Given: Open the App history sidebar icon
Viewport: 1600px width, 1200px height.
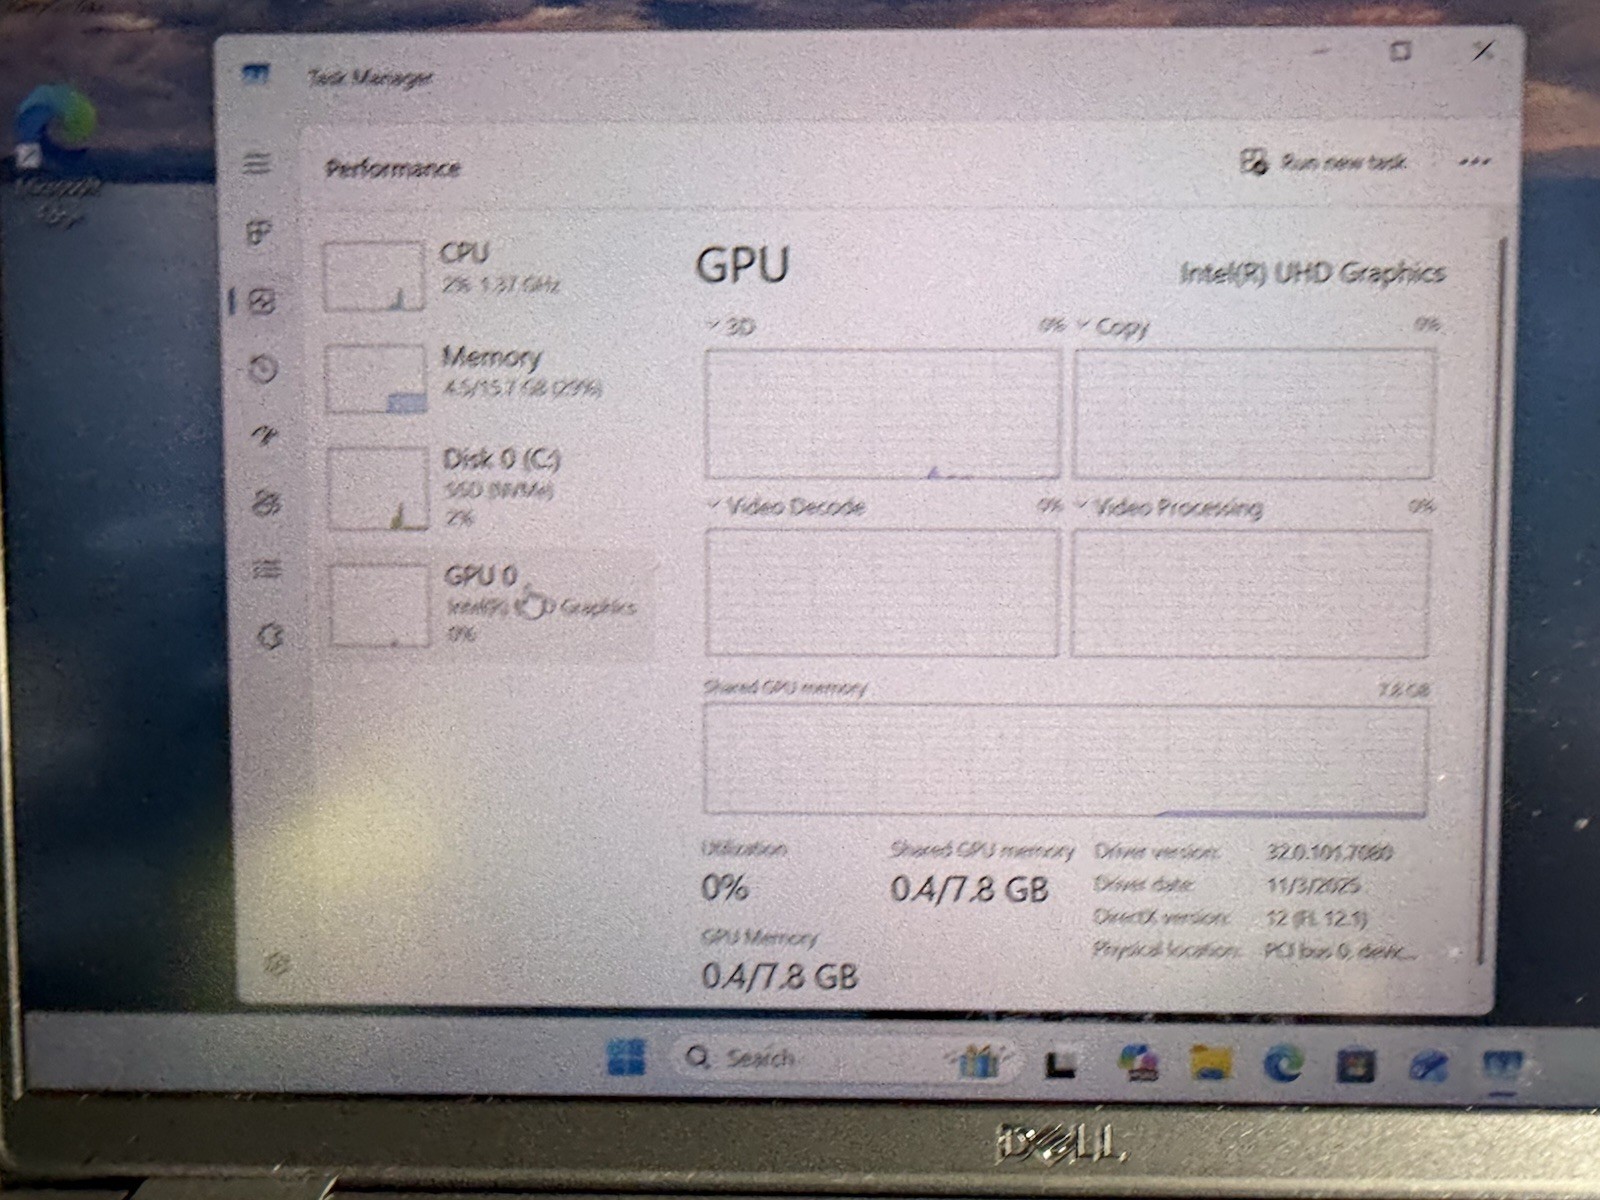Looking at the screenshot, I should pyautogui.click(x=263, y=369).
